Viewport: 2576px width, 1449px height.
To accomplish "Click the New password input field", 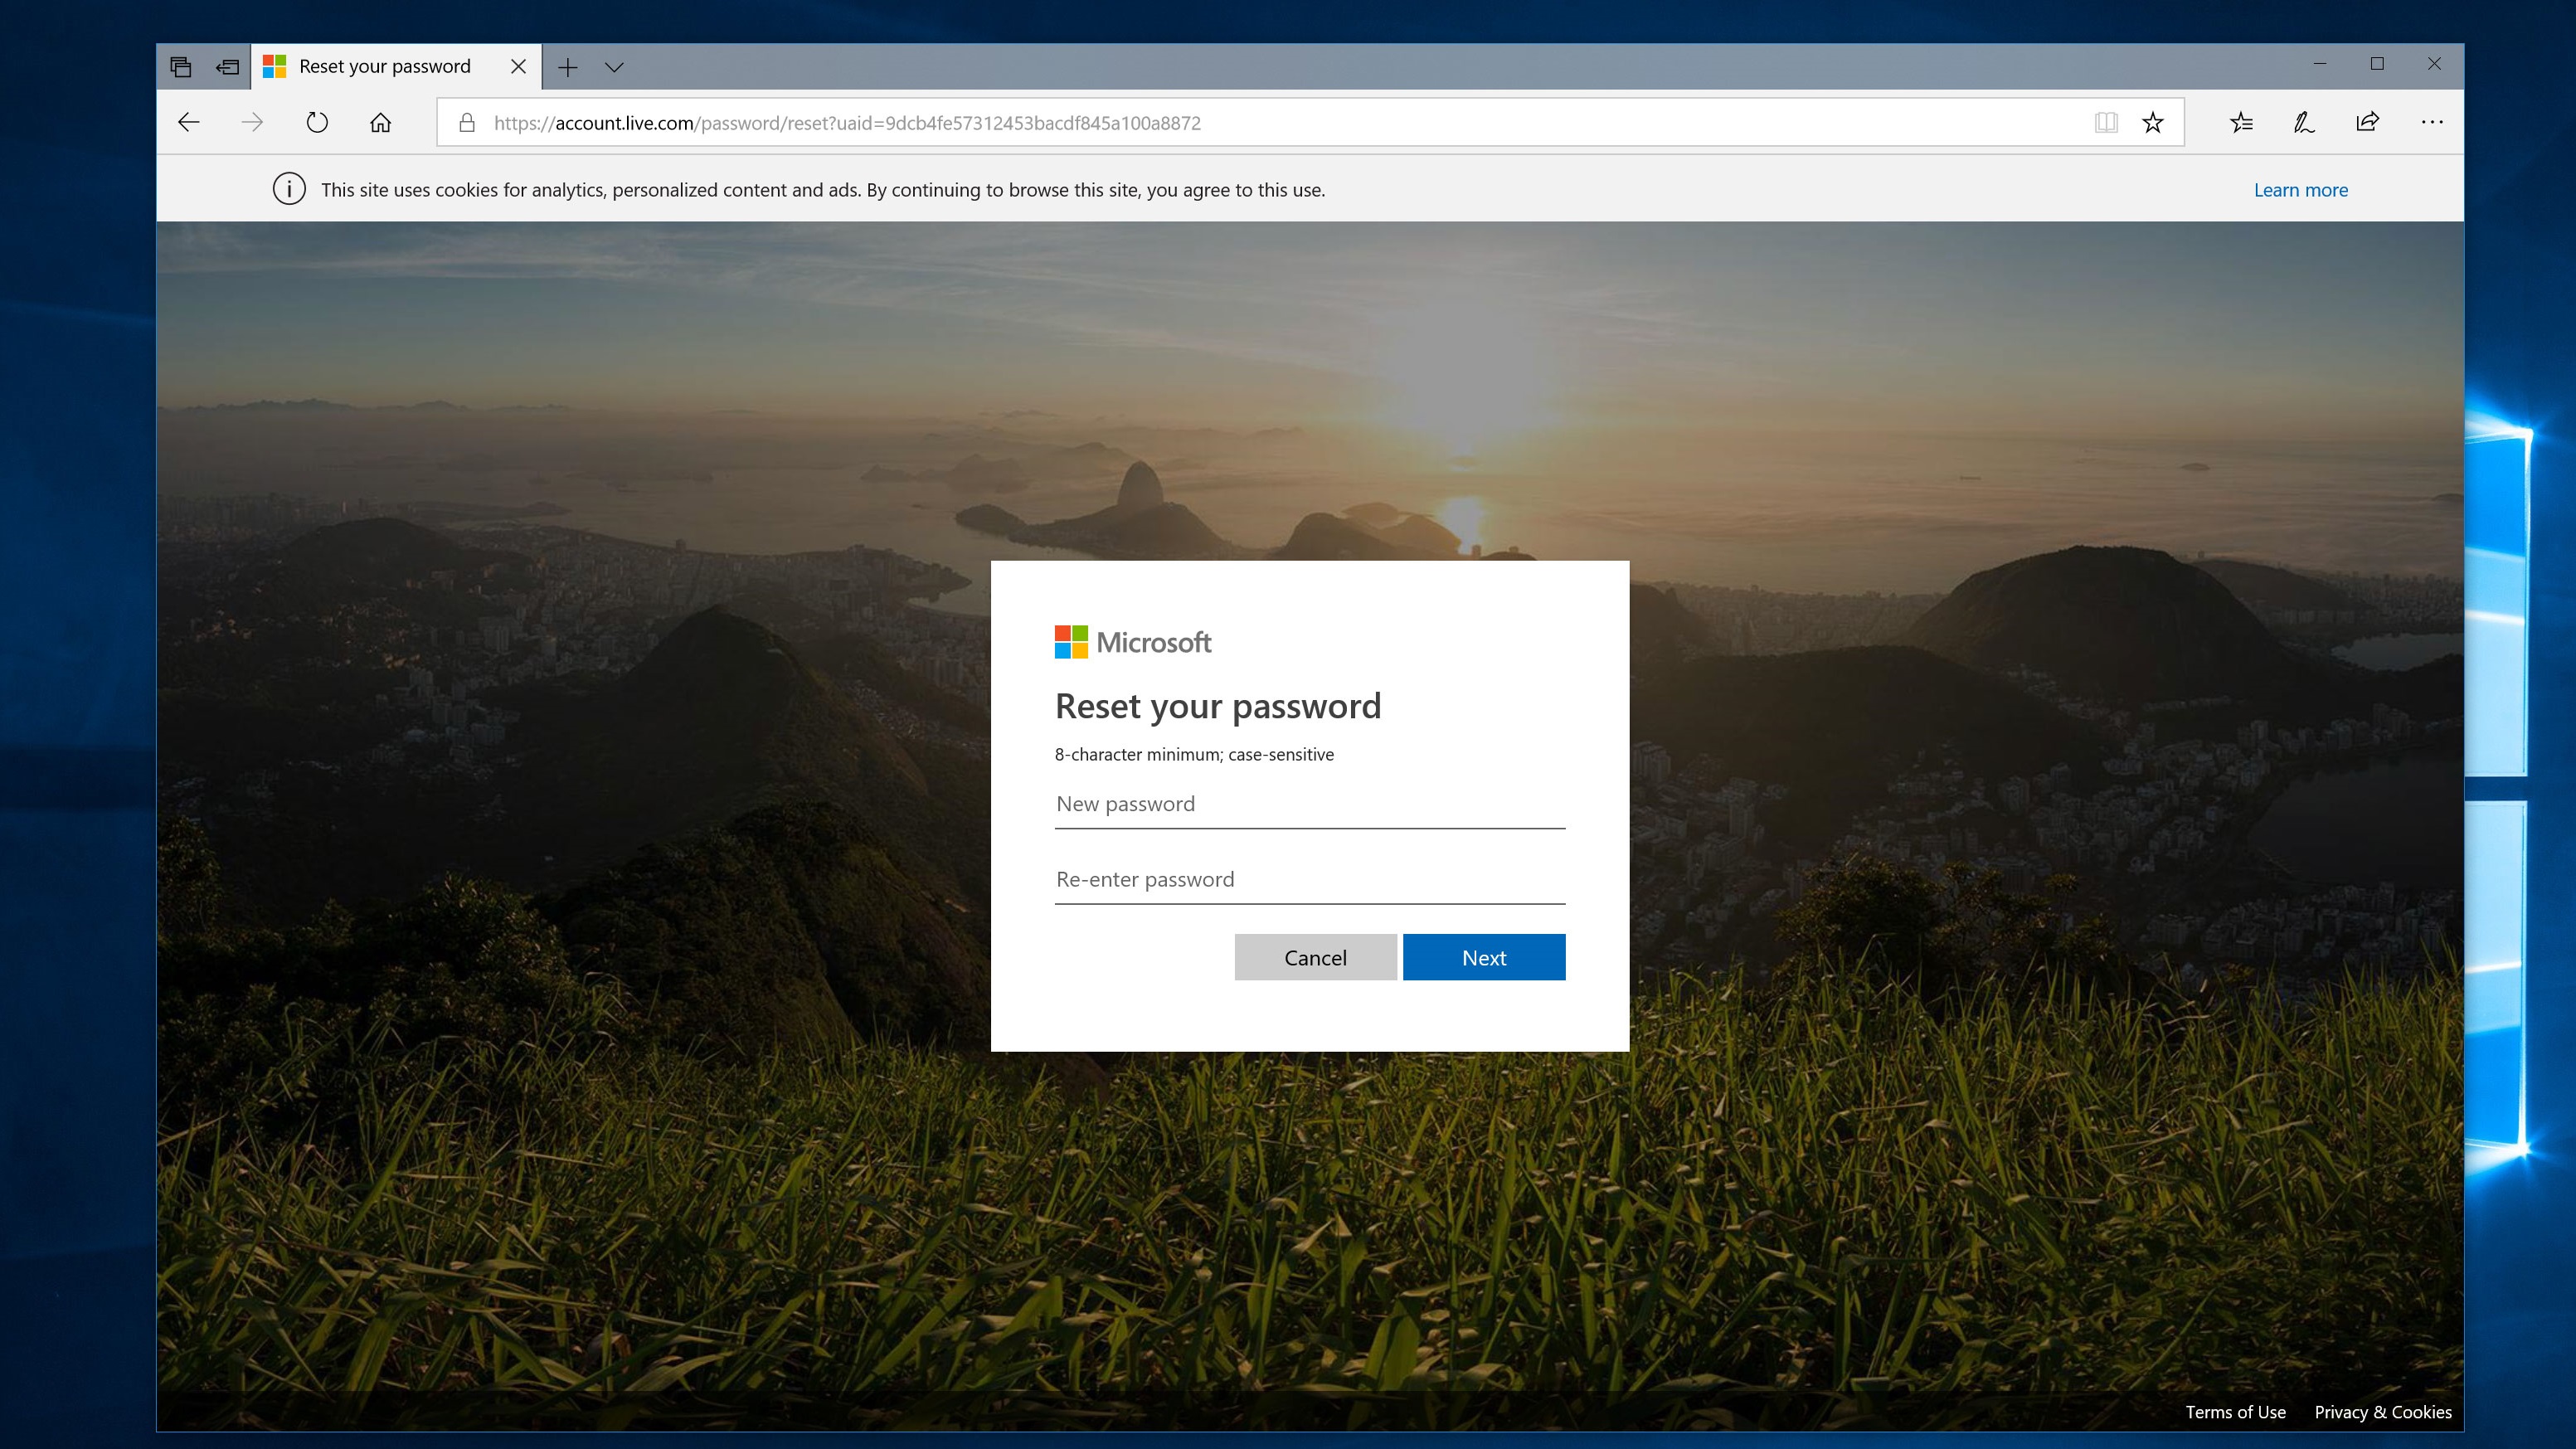I will tap(1310, 803).
